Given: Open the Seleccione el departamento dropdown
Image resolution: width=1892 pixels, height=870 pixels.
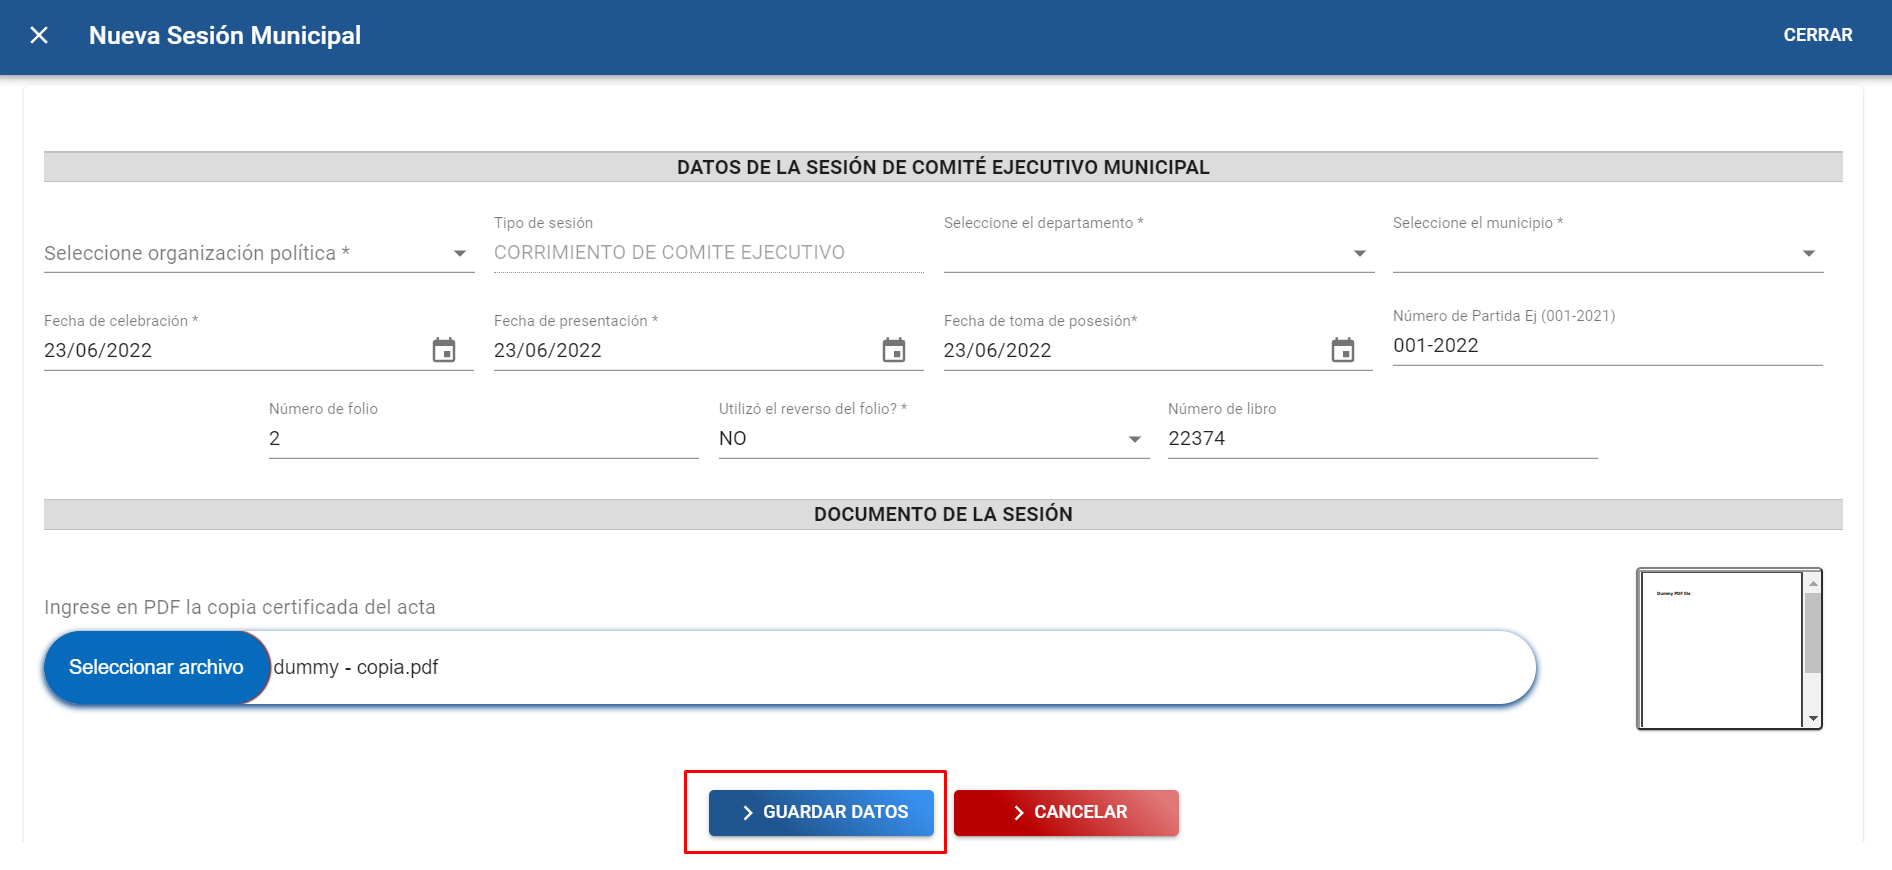Looking at the screenshot, I should coord(1158,253).
